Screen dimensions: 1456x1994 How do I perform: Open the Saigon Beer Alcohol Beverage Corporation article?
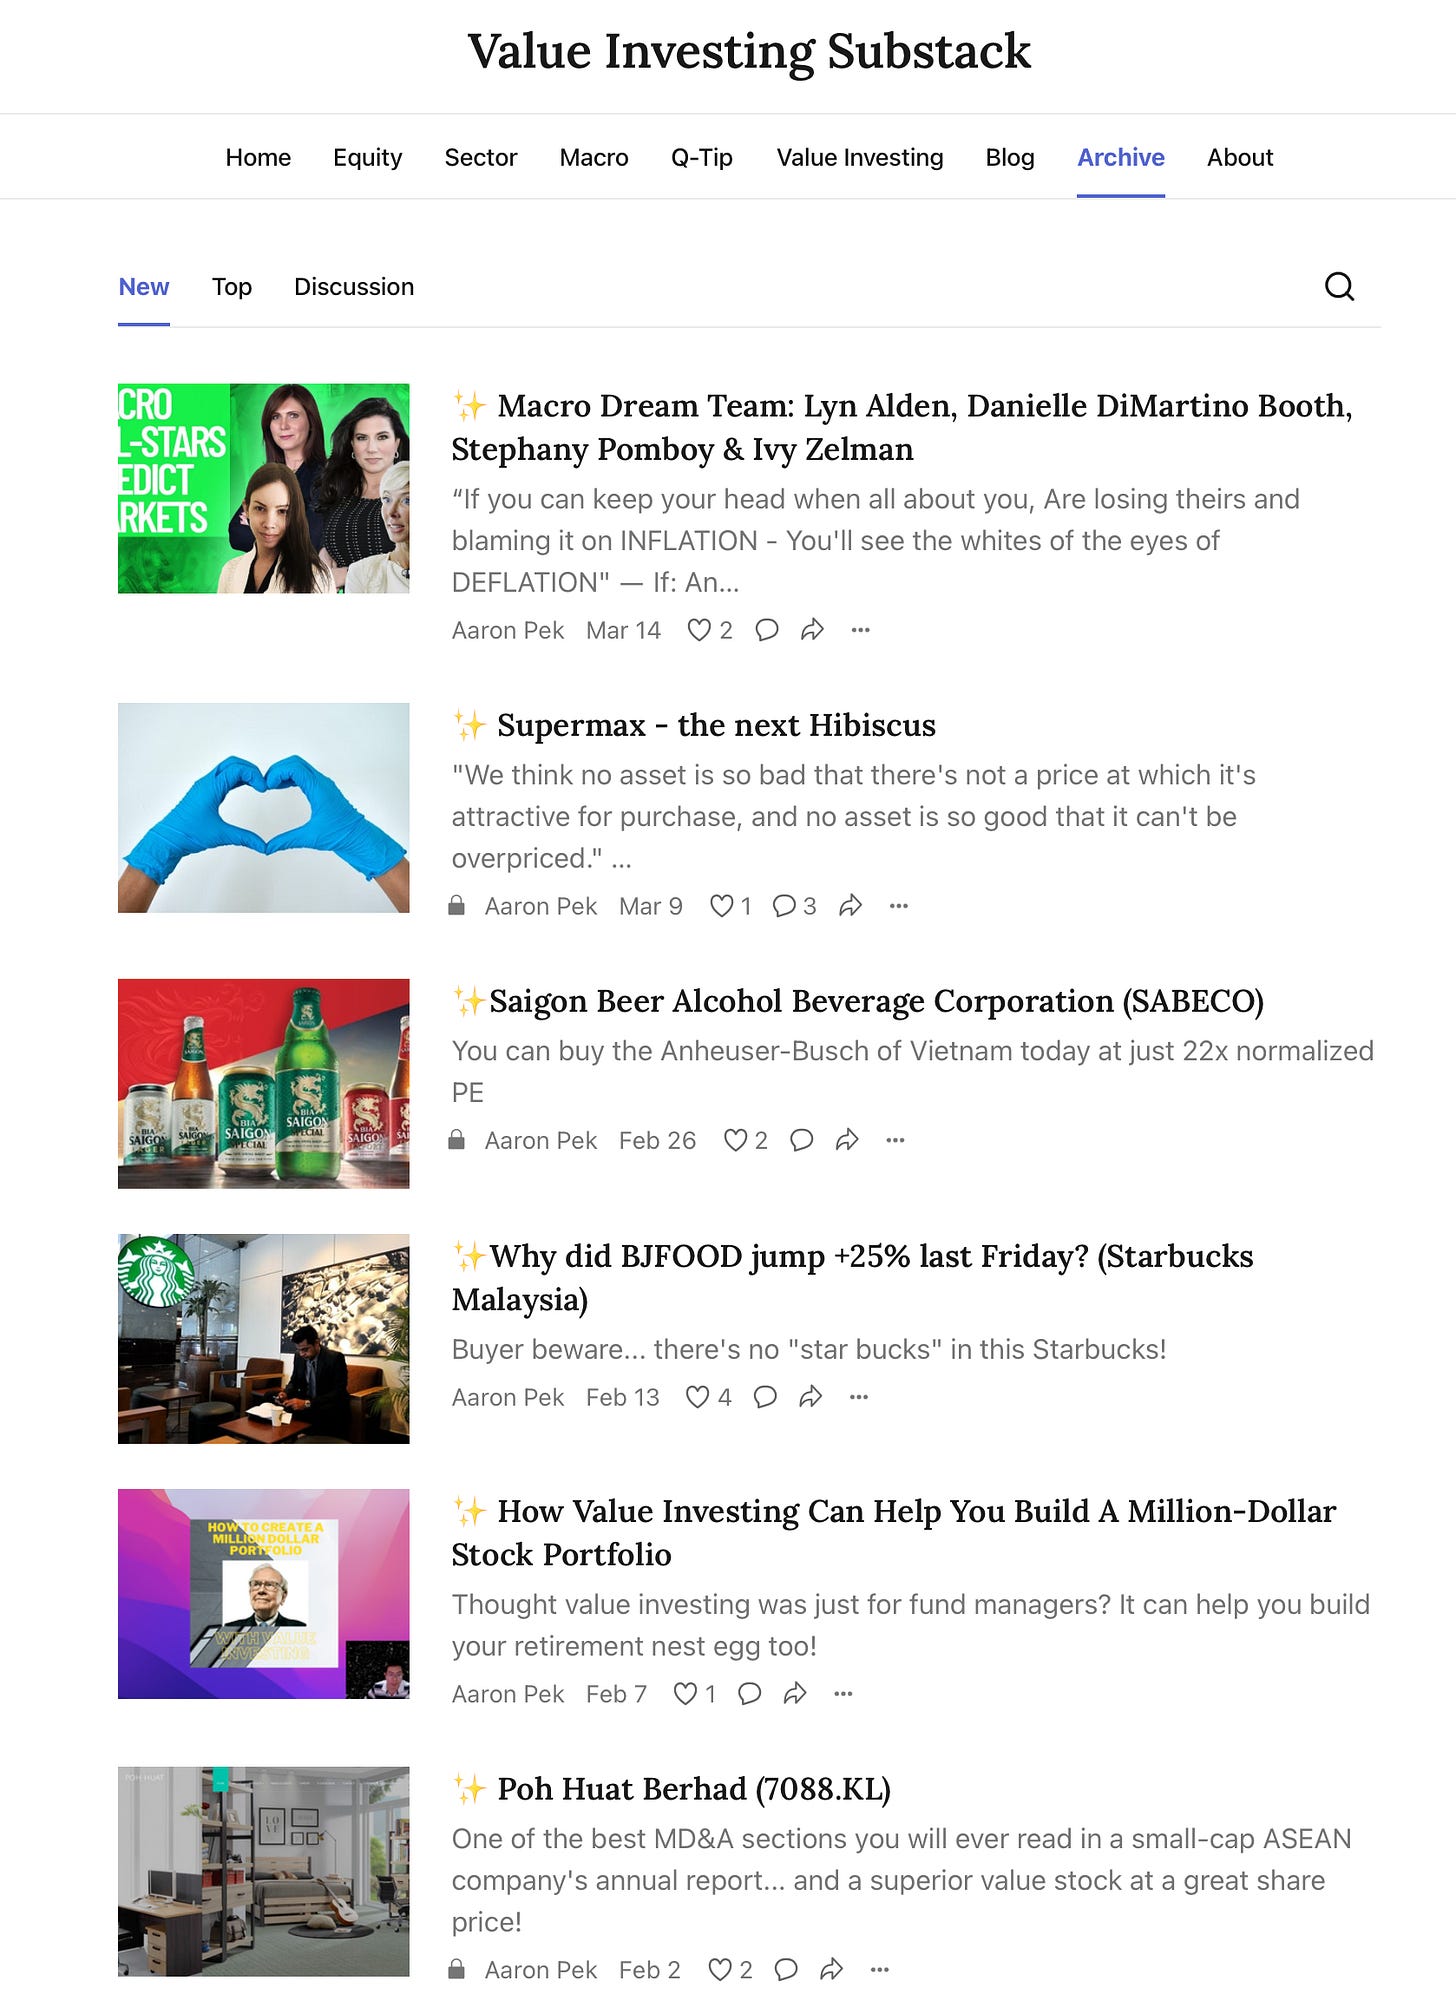(x=858, y=1001)
